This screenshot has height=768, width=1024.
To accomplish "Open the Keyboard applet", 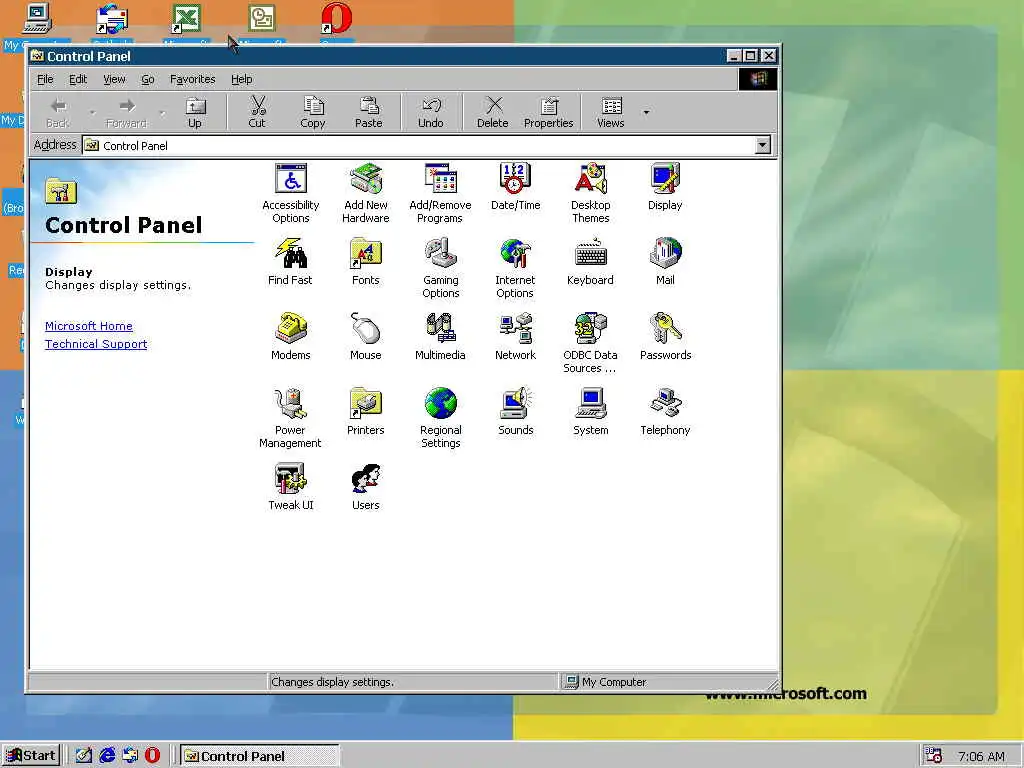I will click(x=590, y=262).
